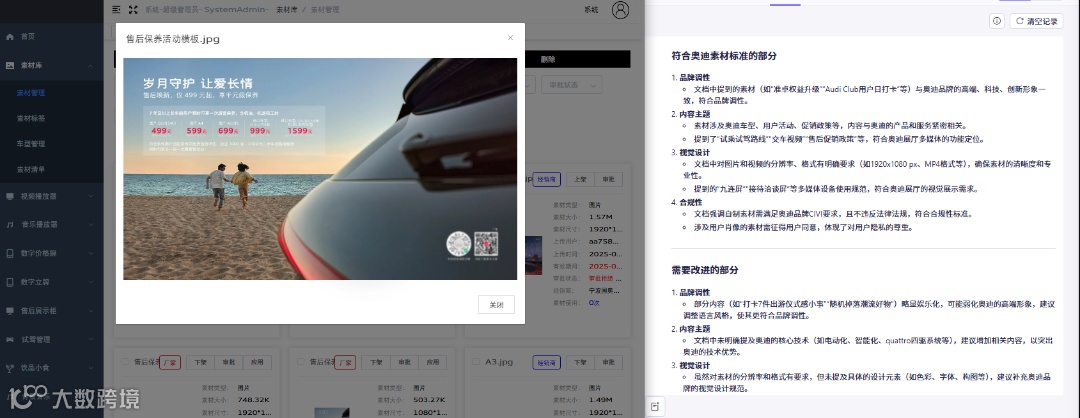Image resolution: width=1080 pixels, height=418 pixels.
Task: Open the user avatar profile icon
Action: click(x=621, y=10)
